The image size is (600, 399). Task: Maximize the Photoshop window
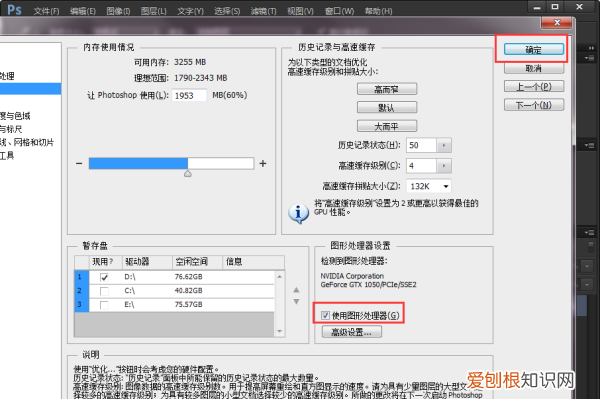[x=555, y=7]
